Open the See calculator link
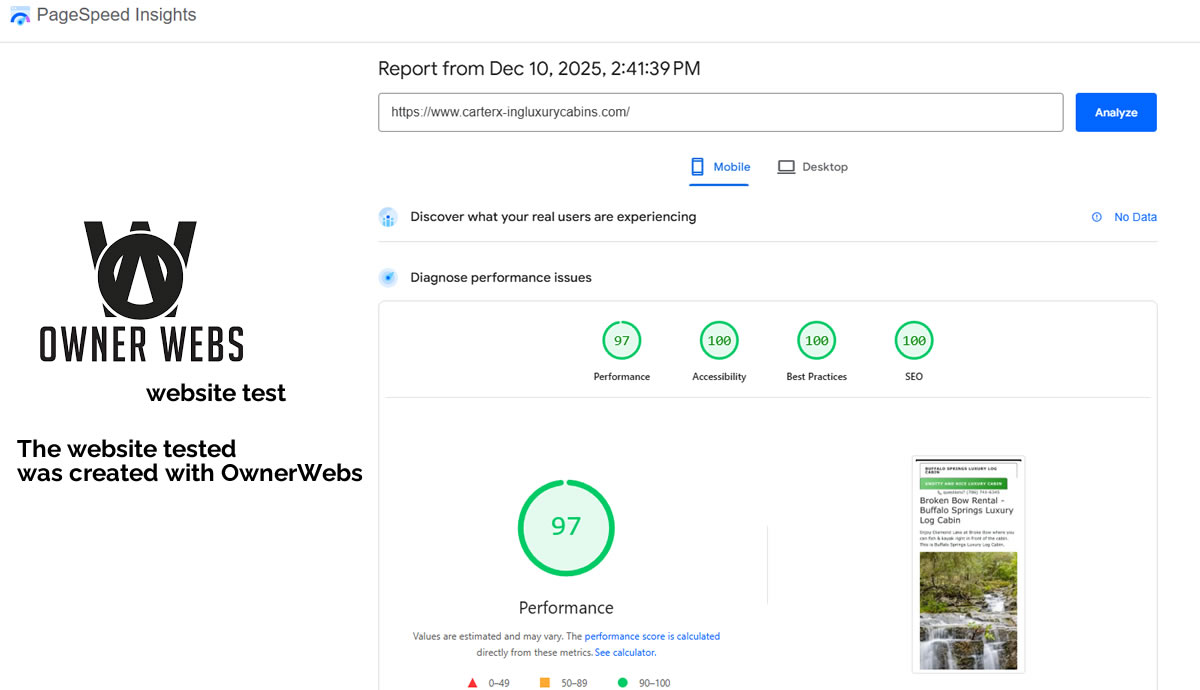 (625, 652)
